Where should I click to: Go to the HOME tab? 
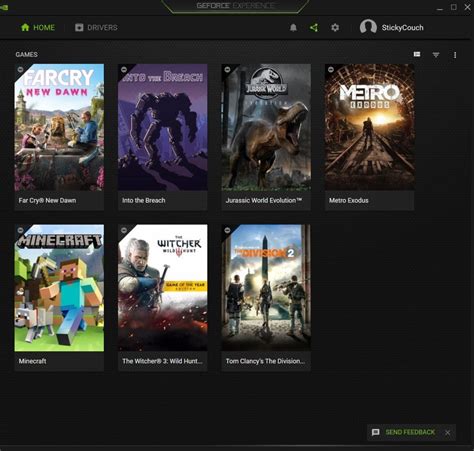coord(38,27)
